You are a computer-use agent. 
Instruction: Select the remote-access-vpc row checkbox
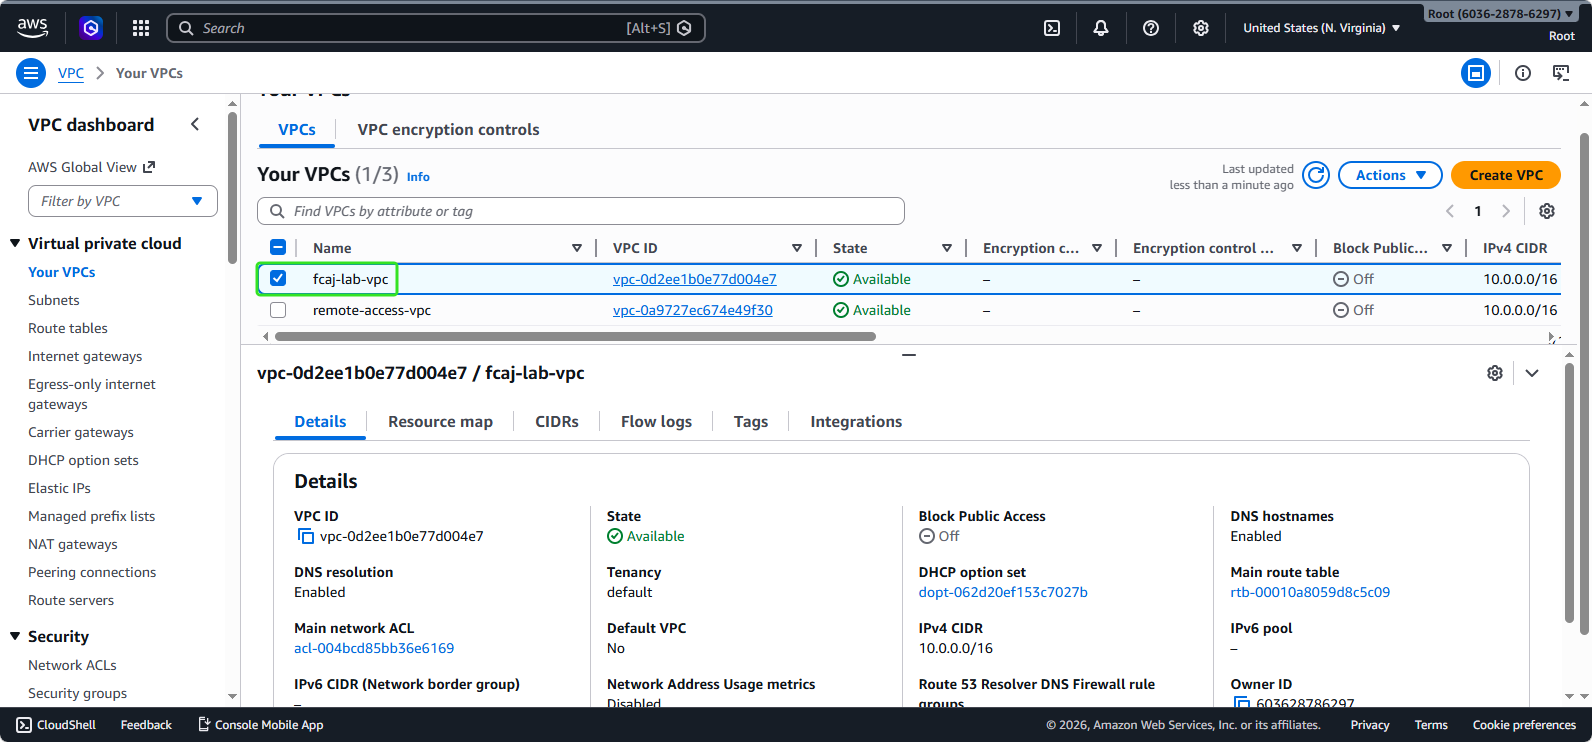(x=278, y=310)
